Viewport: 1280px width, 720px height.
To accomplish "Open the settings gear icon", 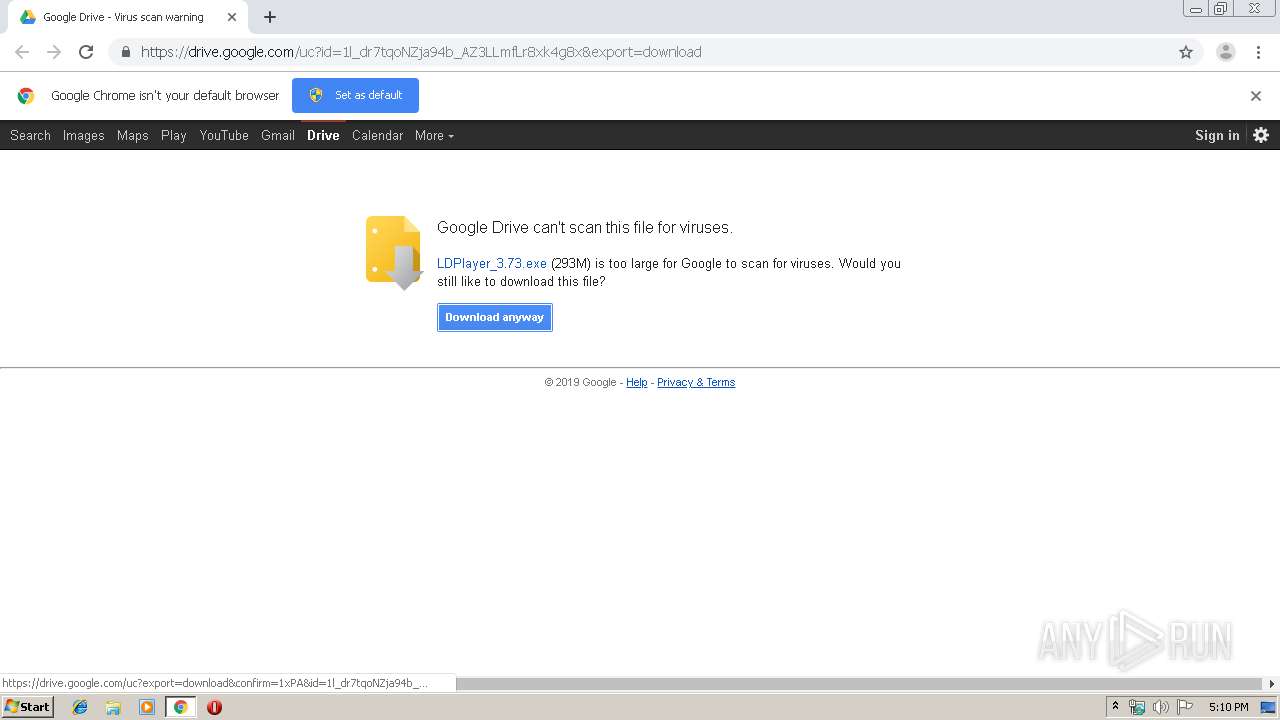I will (1261, 135).
